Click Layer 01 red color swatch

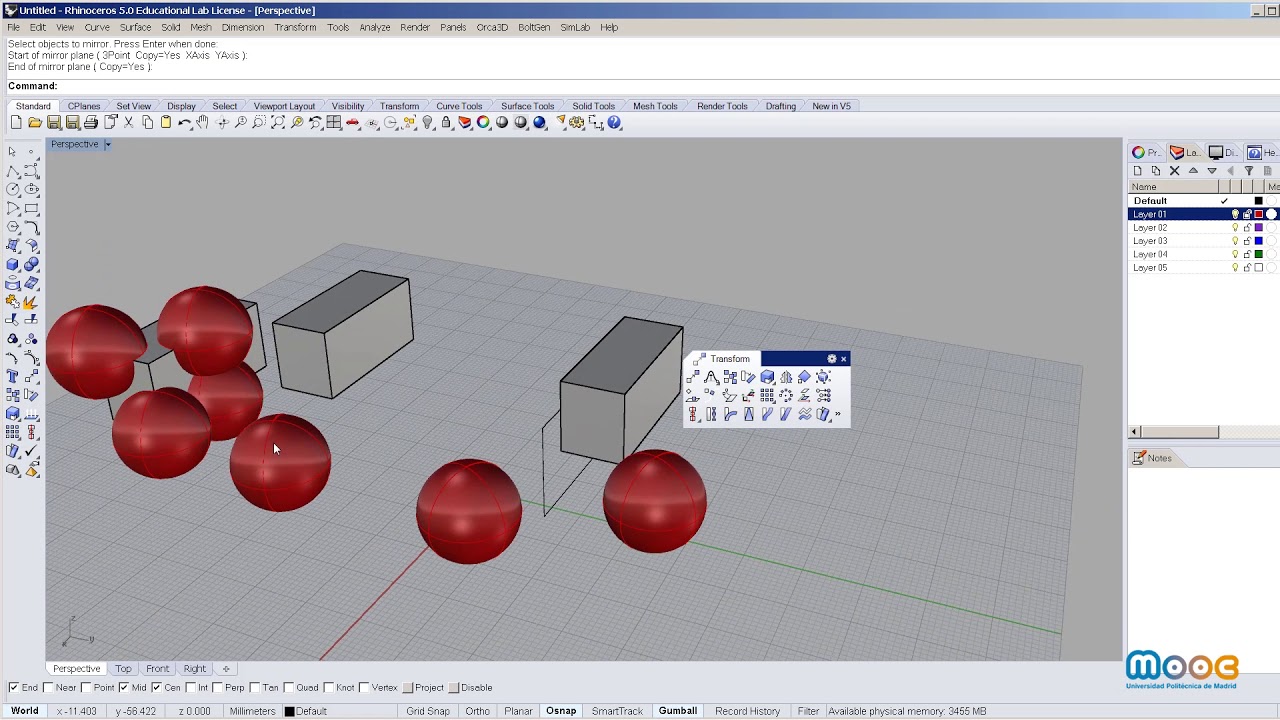[1259, 215]
